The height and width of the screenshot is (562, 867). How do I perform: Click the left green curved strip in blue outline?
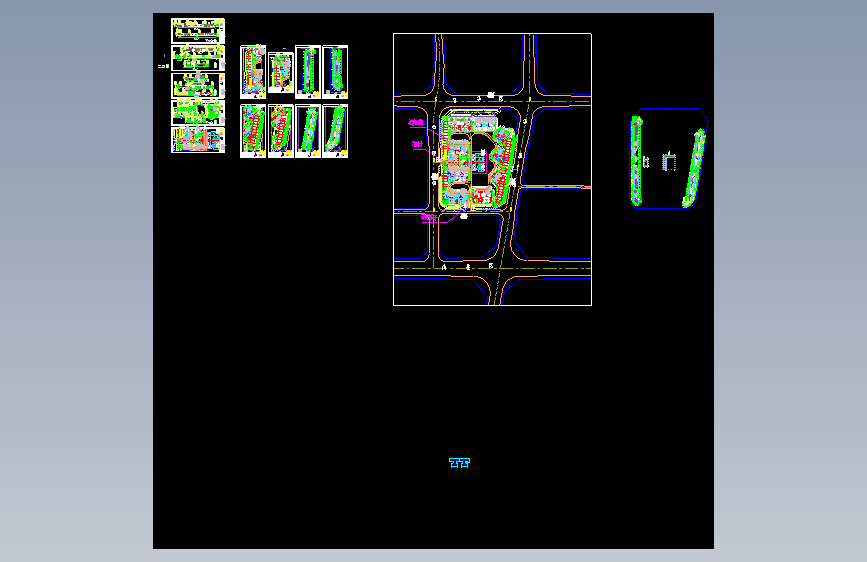pos(636,161)
